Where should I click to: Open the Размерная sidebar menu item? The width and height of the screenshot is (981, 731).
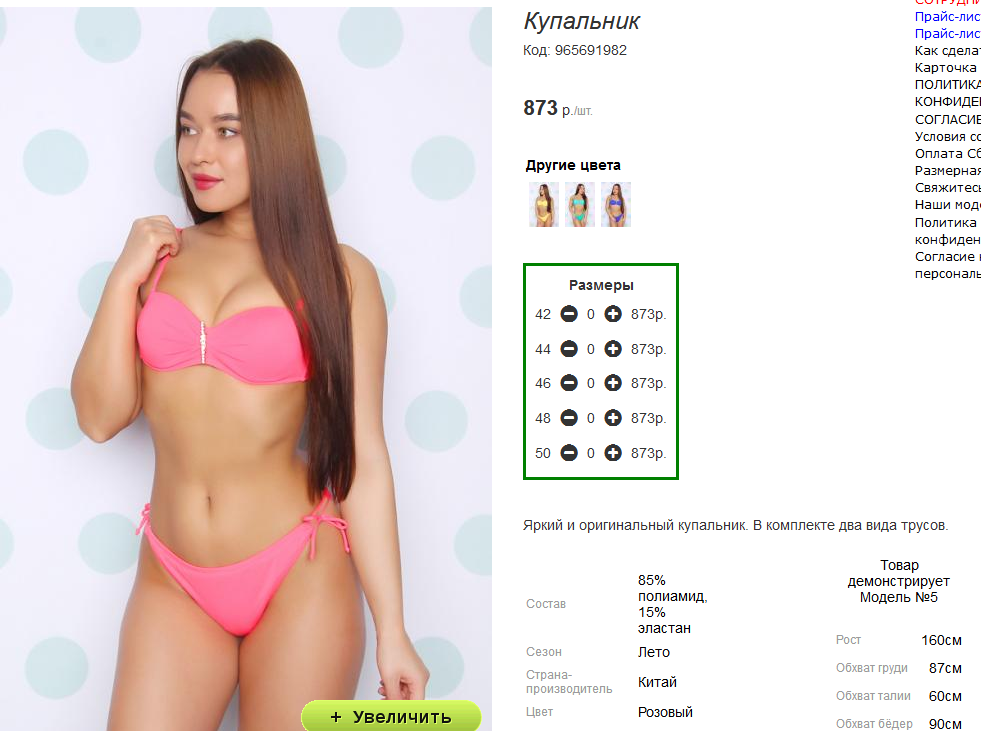click(947, 170)
